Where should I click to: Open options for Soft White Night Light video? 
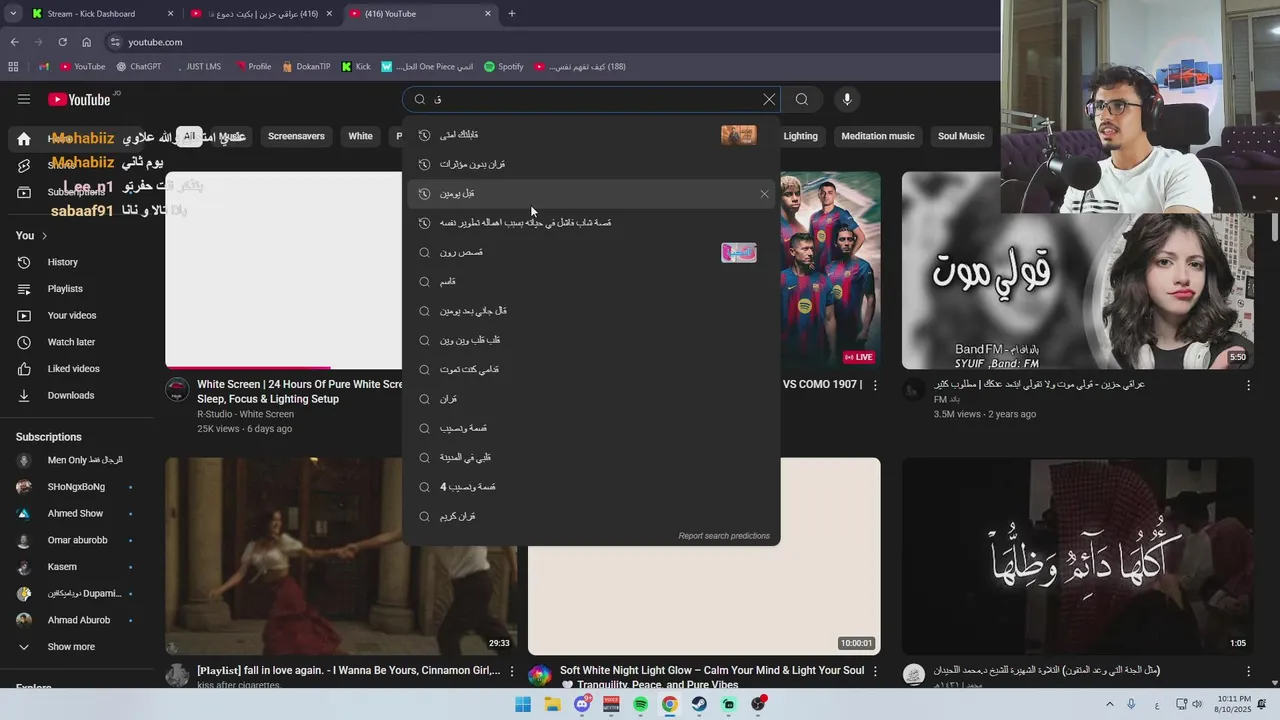tap(875, 671)
